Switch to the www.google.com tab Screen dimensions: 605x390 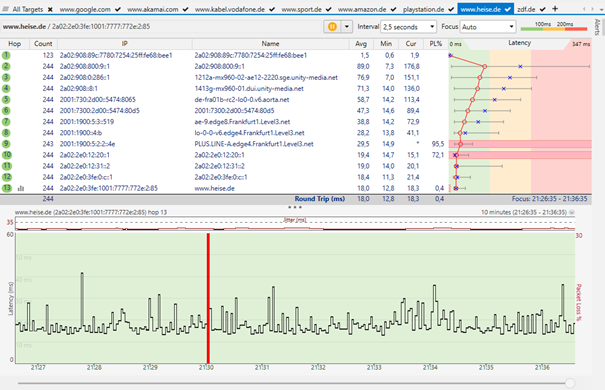85,9
